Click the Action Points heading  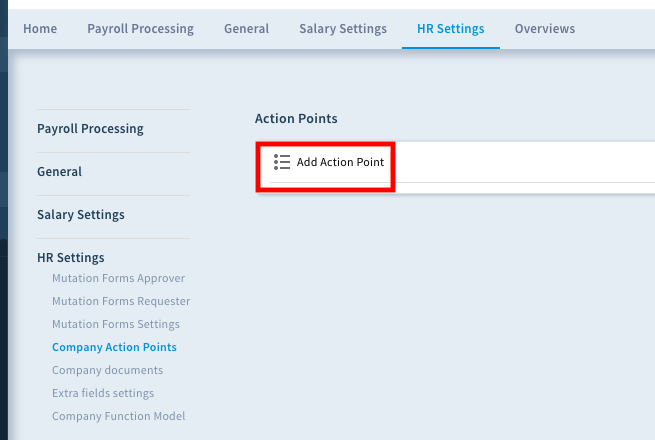(296, 118)
